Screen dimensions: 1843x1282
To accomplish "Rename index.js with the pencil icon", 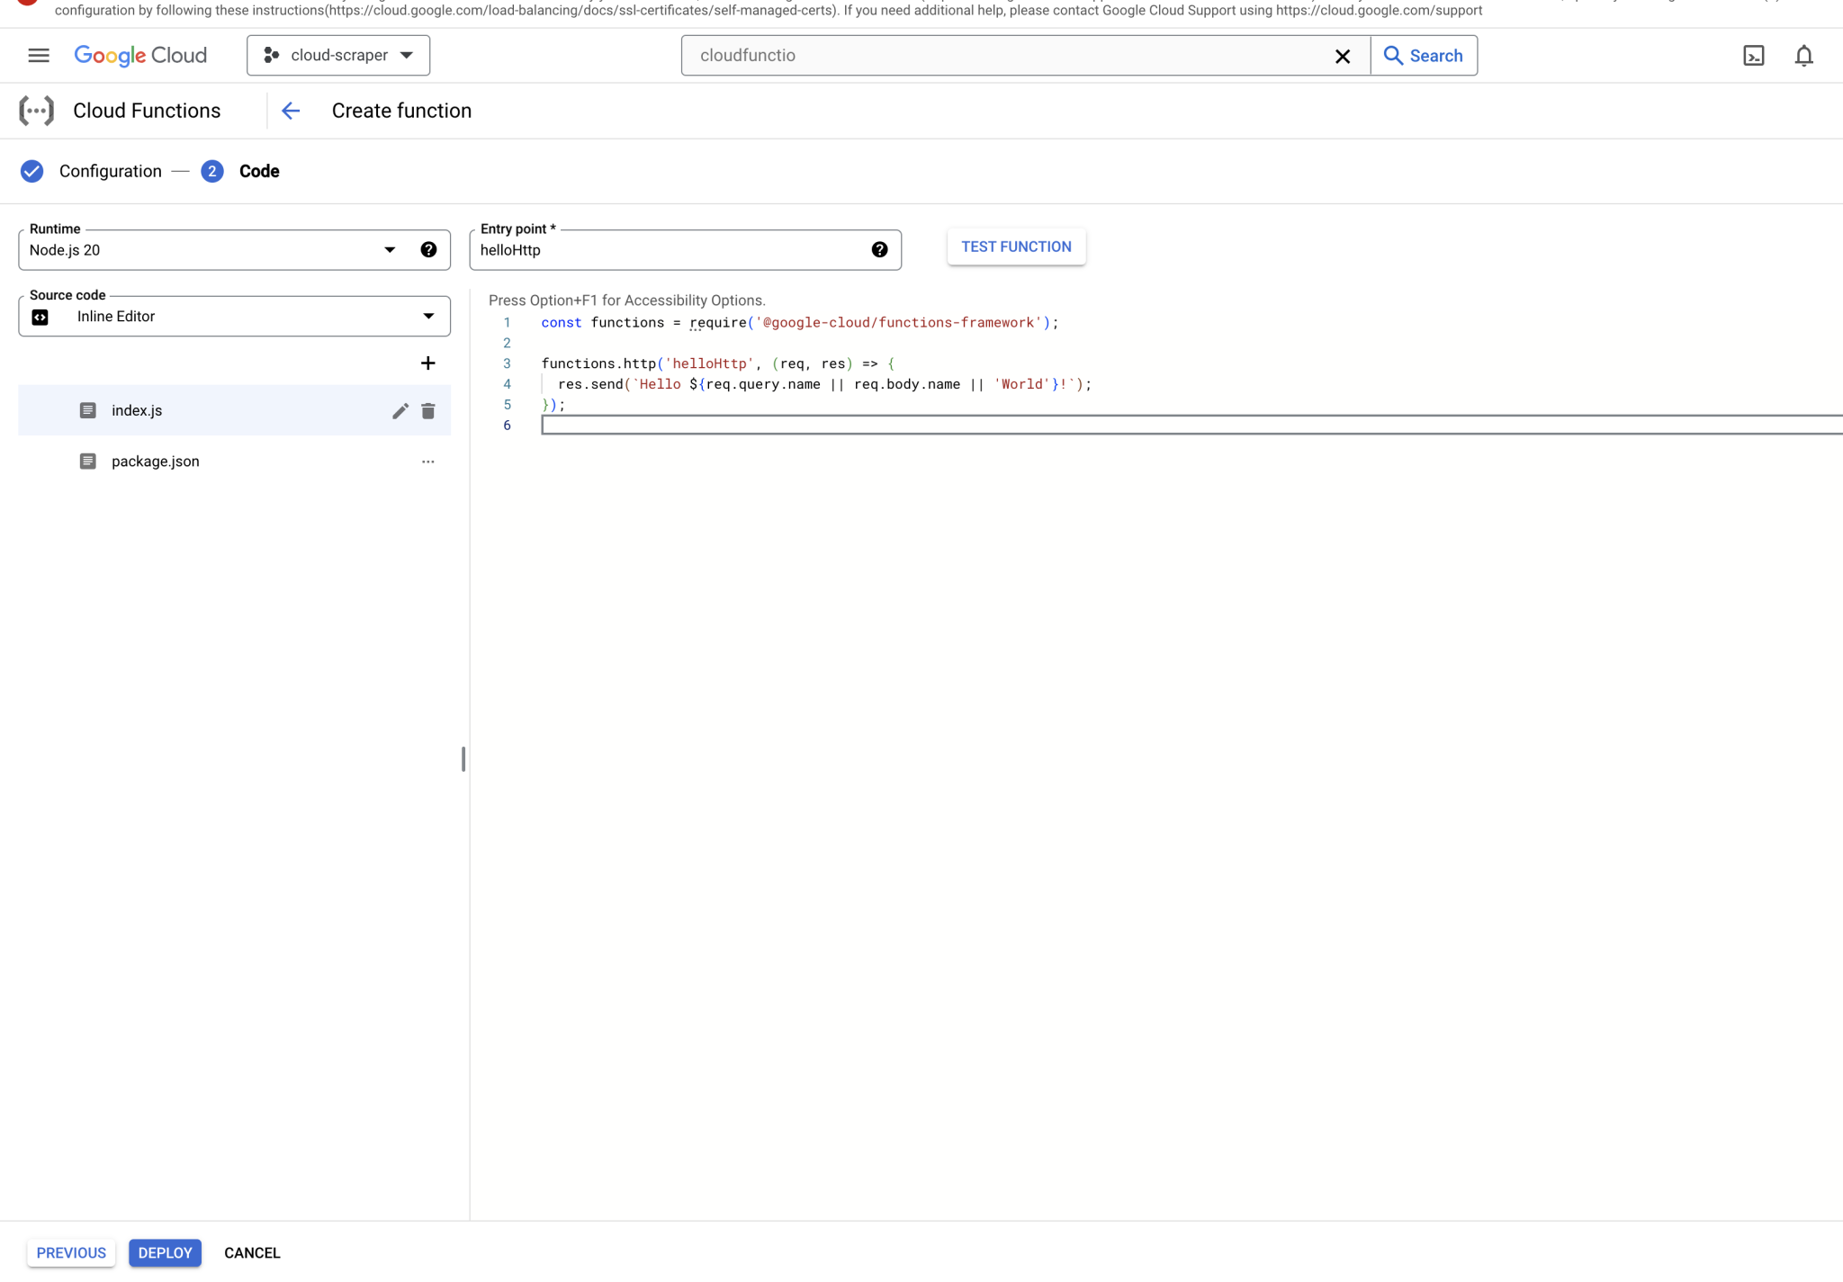I will click(x=400, y=411).
